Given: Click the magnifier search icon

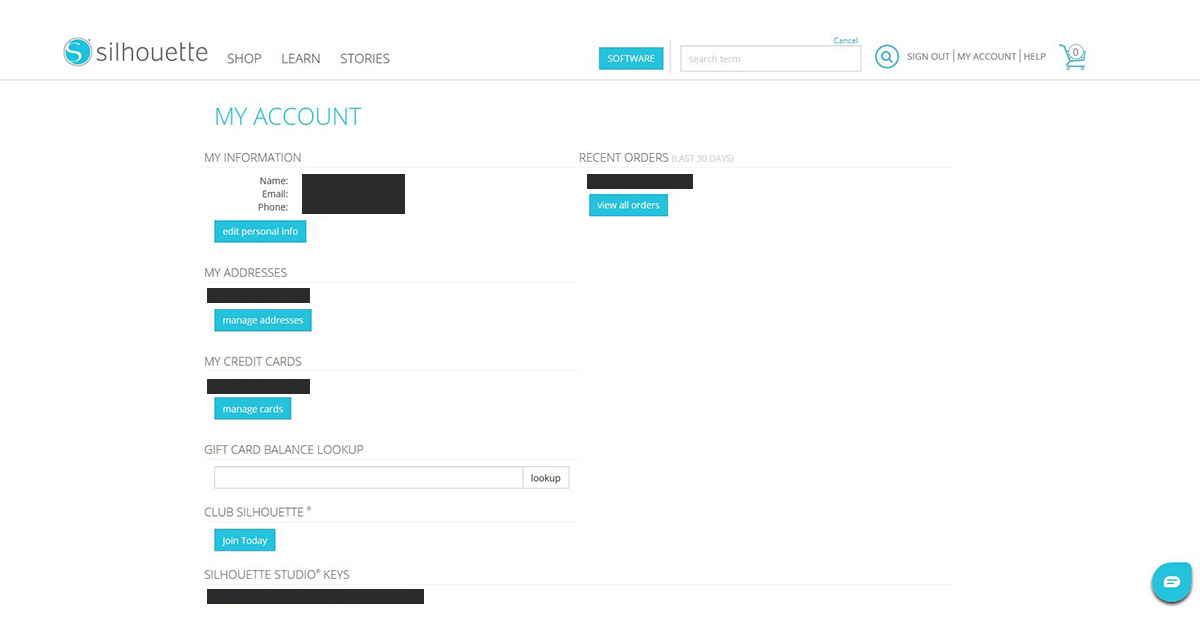Looking at the screenshot, I should (x=886, y=57).
